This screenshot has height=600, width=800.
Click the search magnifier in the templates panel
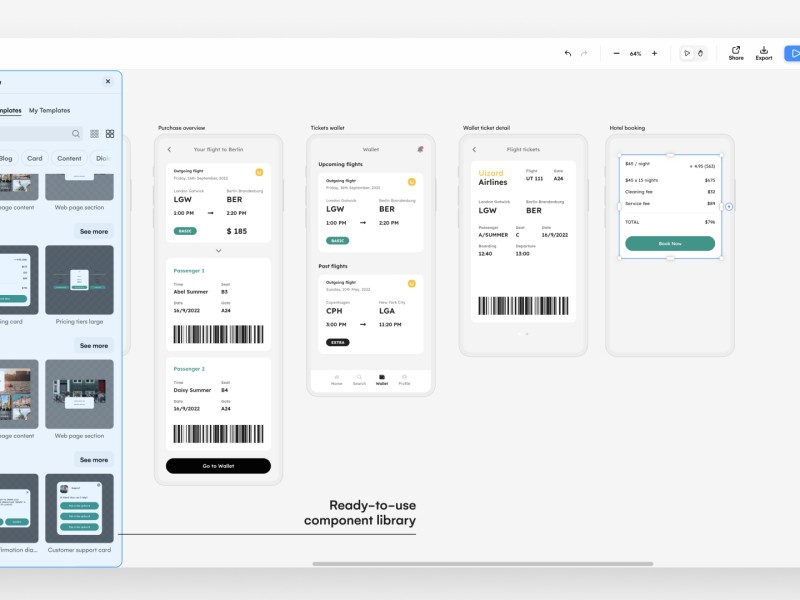point(76,134)
